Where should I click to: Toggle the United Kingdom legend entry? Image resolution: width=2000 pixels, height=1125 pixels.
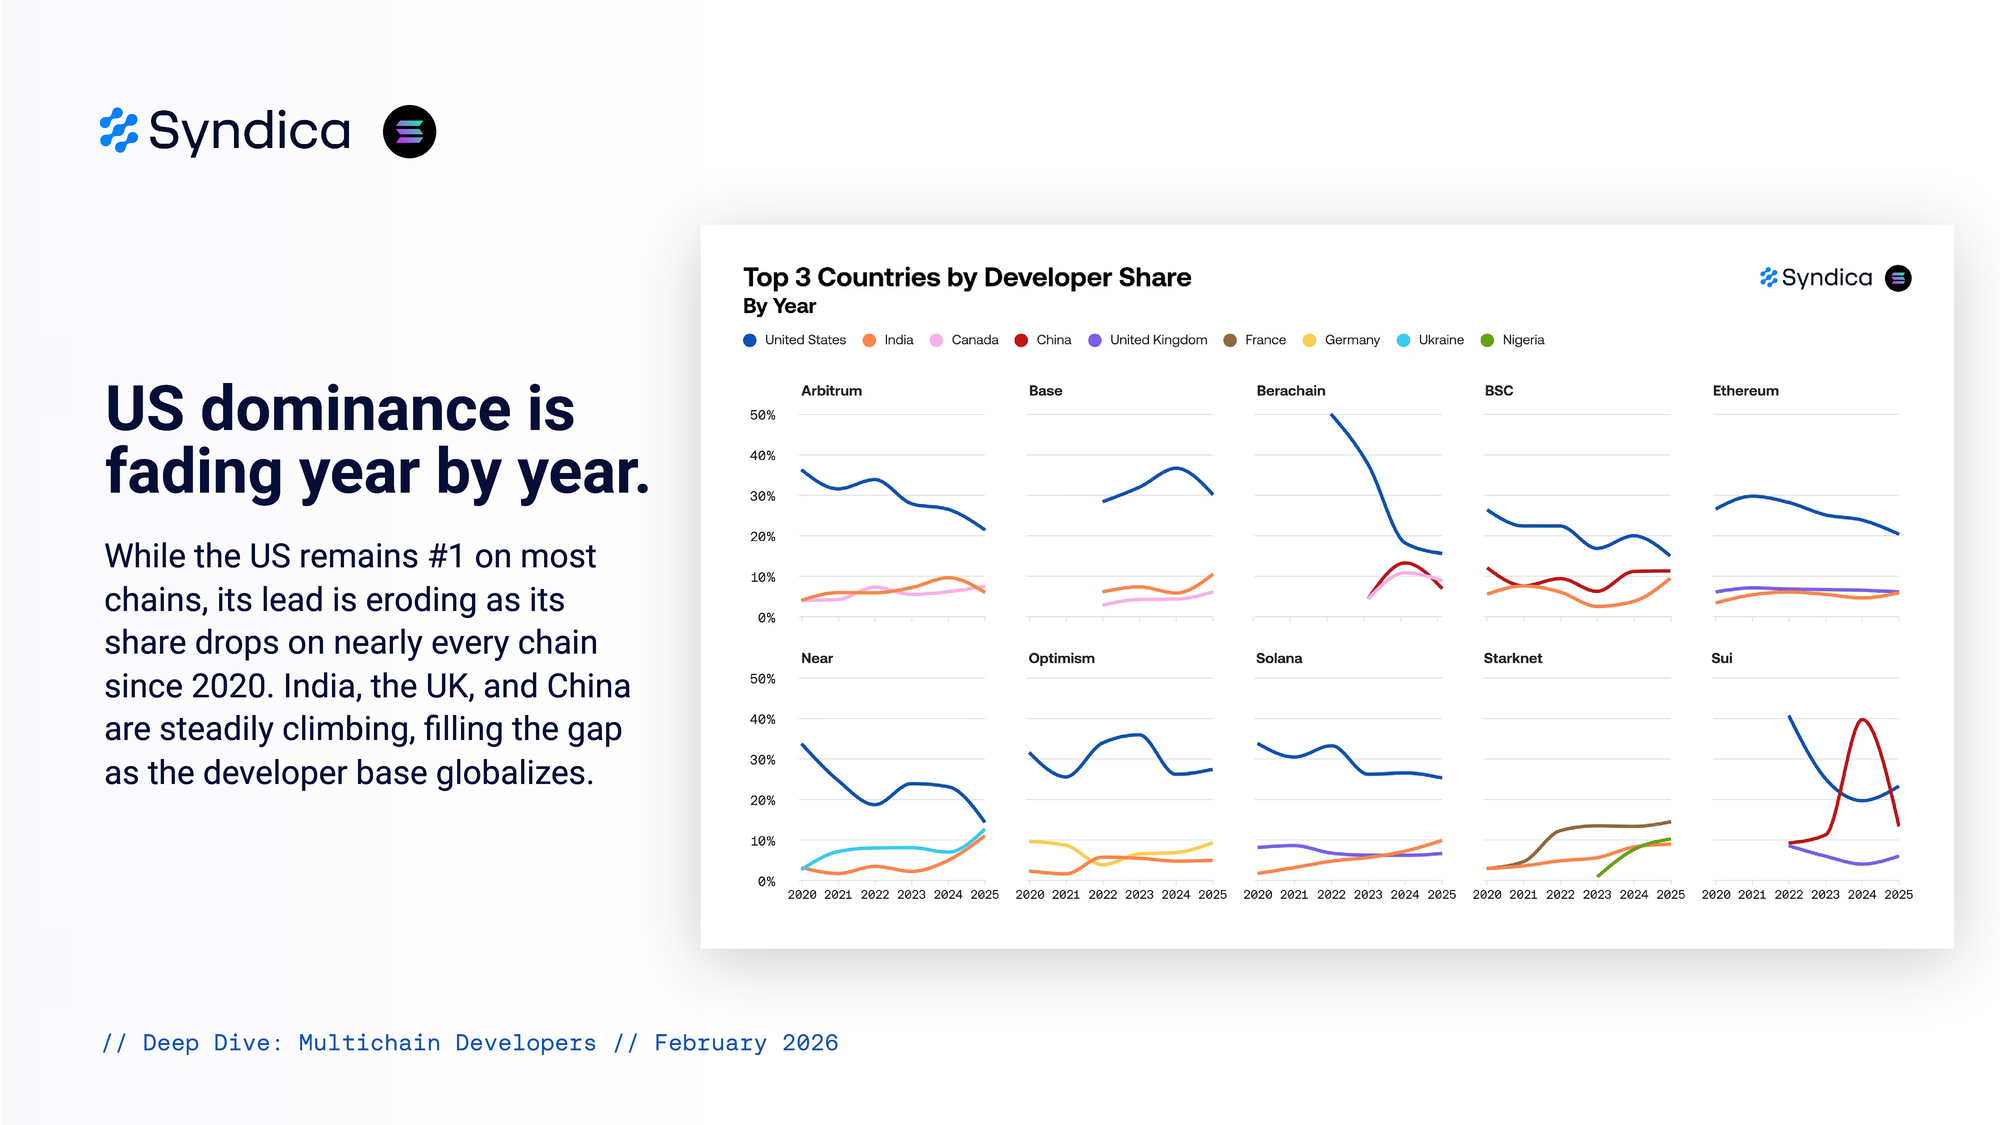coord(1148,340)
